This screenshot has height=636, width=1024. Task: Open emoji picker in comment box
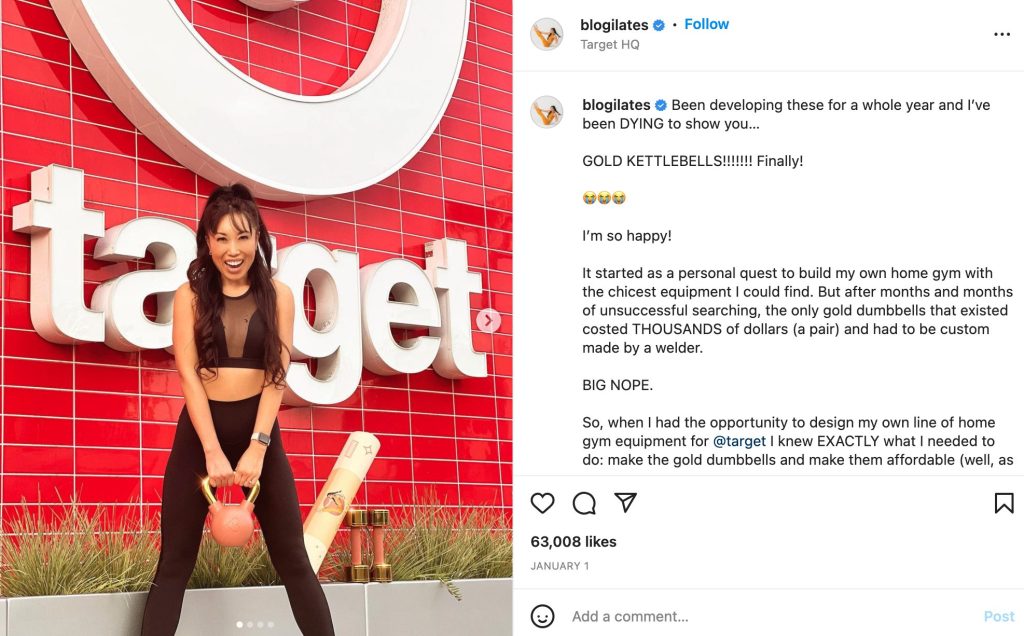coord(542,616)
